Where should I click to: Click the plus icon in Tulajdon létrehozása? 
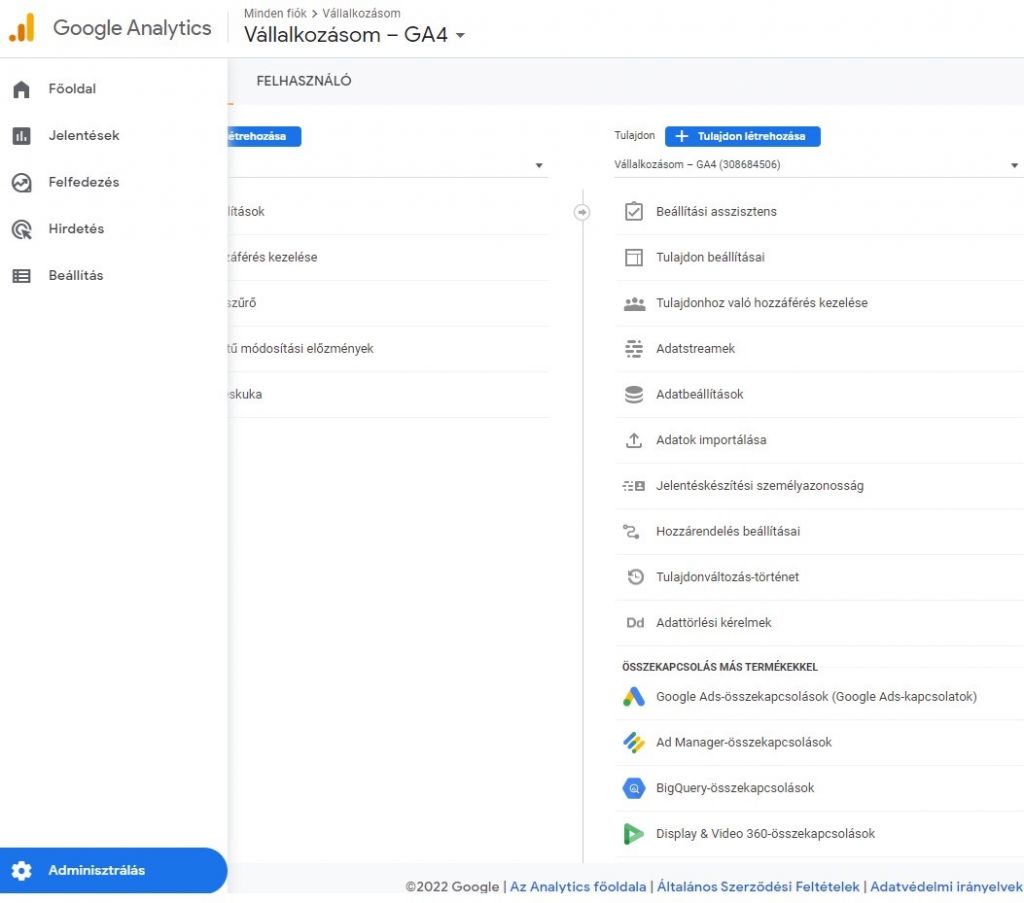(681, 136)
